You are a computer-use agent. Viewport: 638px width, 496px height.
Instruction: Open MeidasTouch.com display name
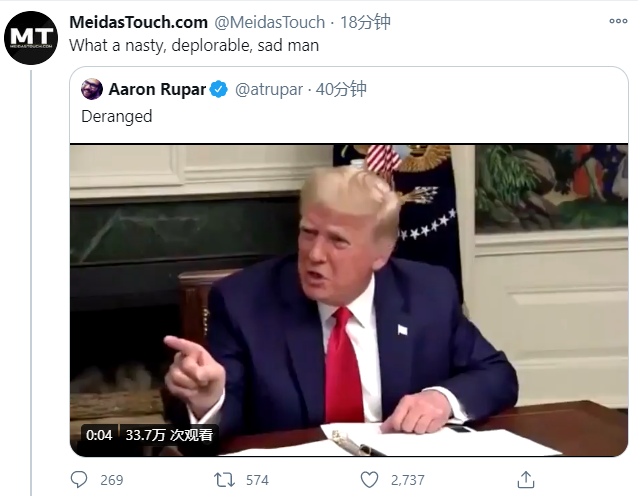coord(138,22)
